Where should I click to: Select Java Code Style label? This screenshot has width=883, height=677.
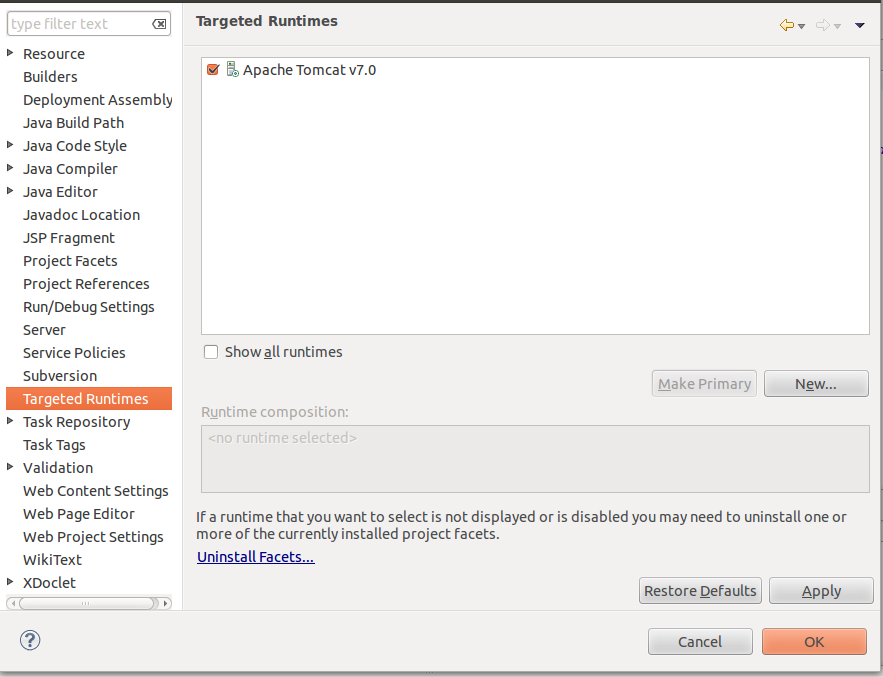pos(75,146)
